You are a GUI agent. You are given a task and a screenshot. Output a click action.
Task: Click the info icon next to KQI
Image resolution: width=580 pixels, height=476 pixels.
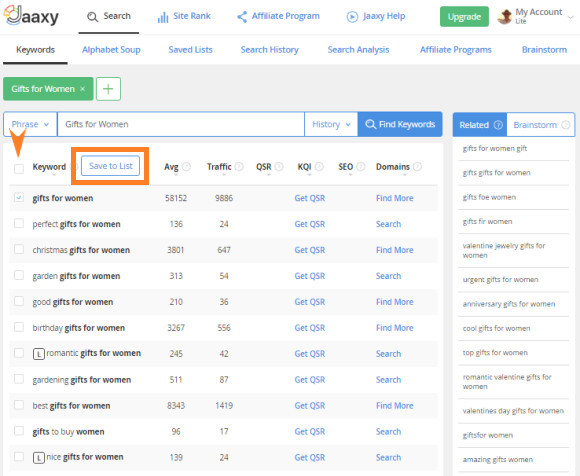319,166
